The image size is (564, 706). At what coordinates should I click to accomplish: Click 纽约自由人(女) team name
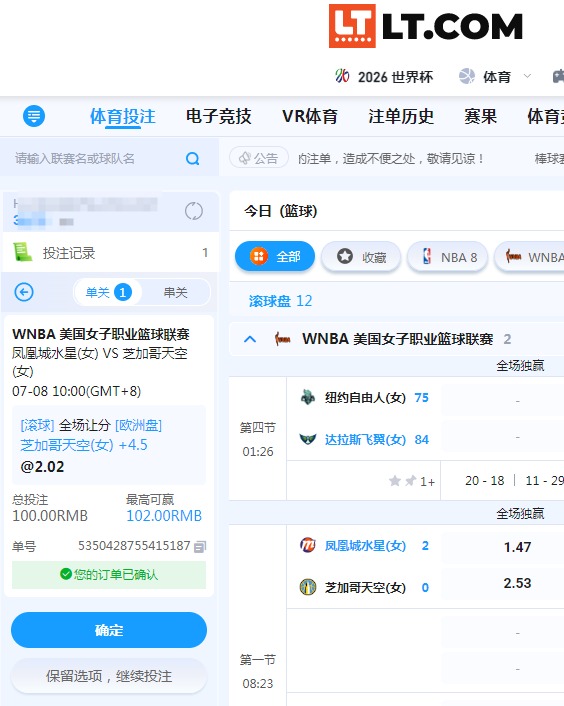[365, 398]
